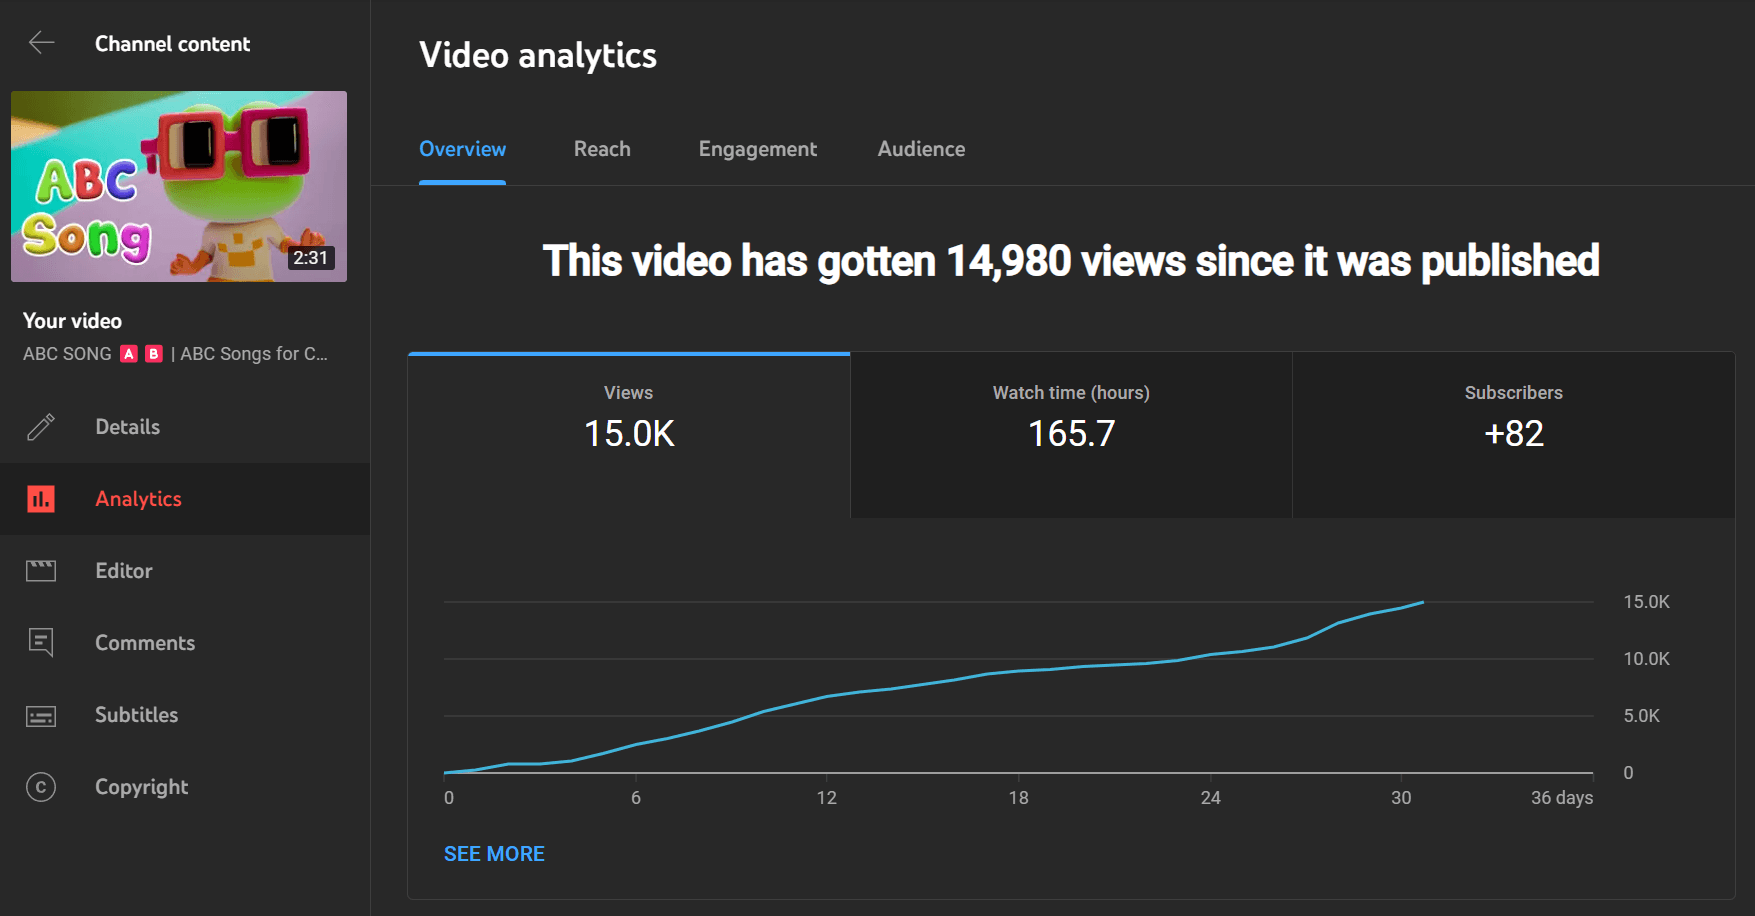1755x916 pixels.
Task: Select the Watch time (hours) card
Action: (1071, 434)
